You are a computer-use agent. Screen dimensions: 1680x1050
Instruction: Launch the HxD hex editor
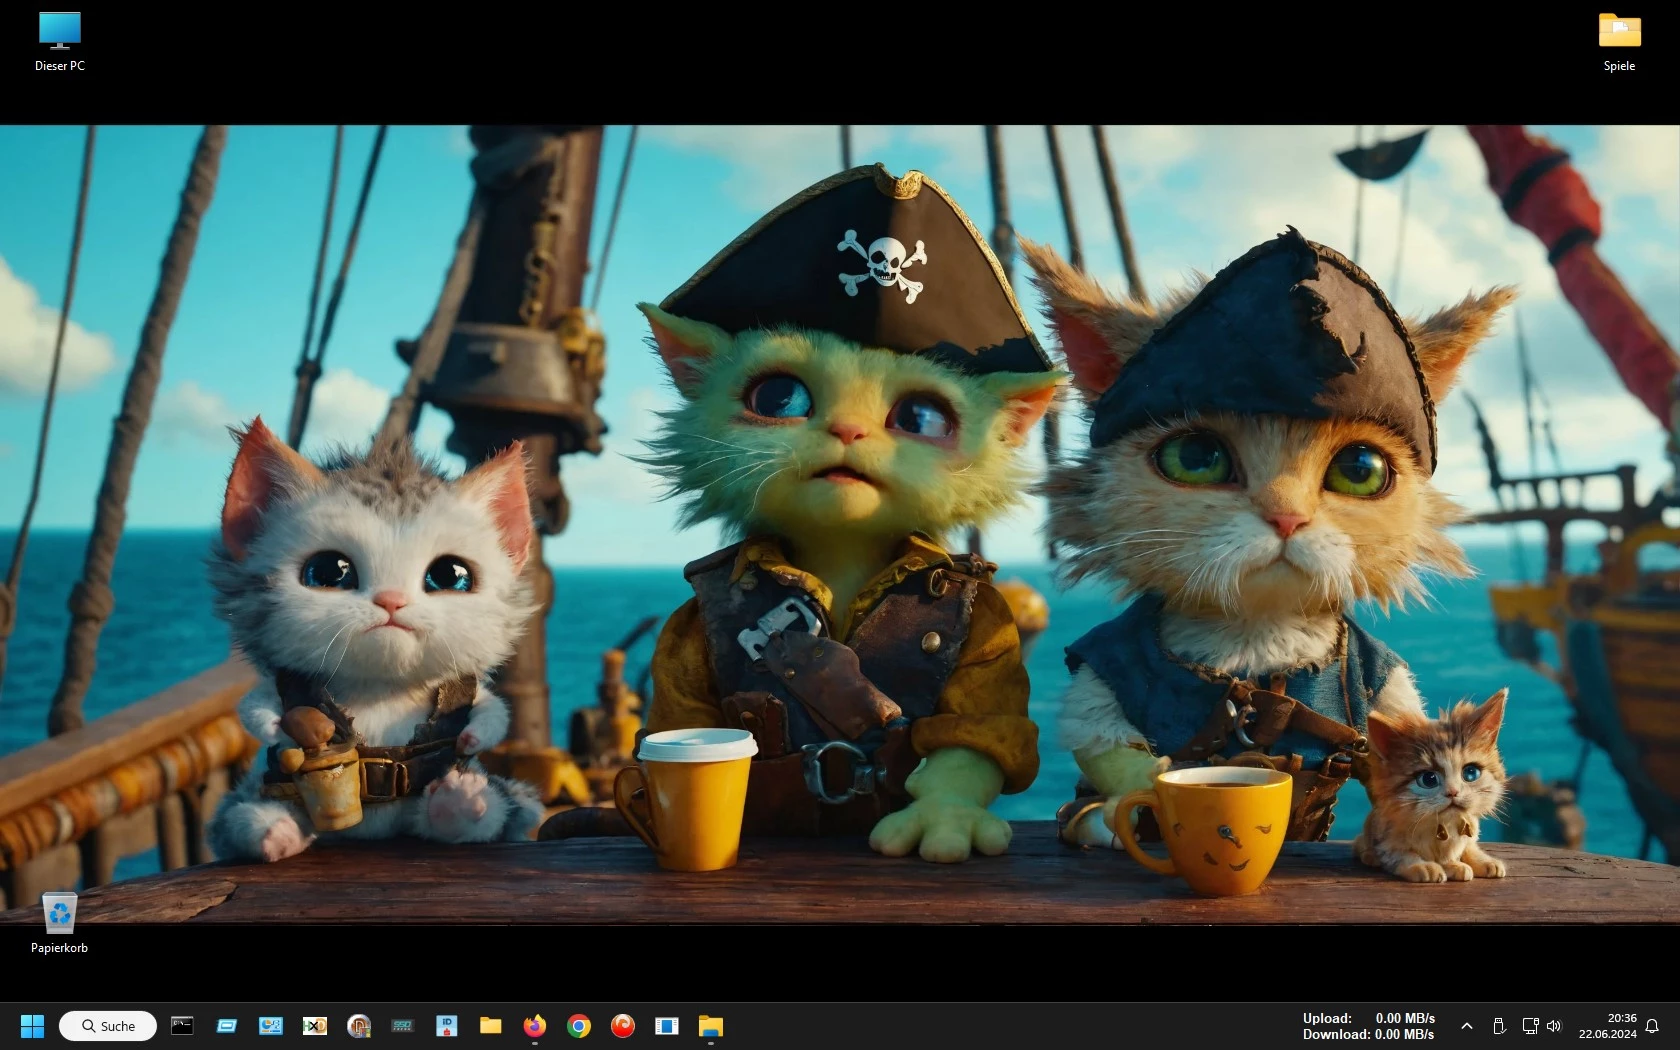pyautogui.click(x=315, y=1025)
